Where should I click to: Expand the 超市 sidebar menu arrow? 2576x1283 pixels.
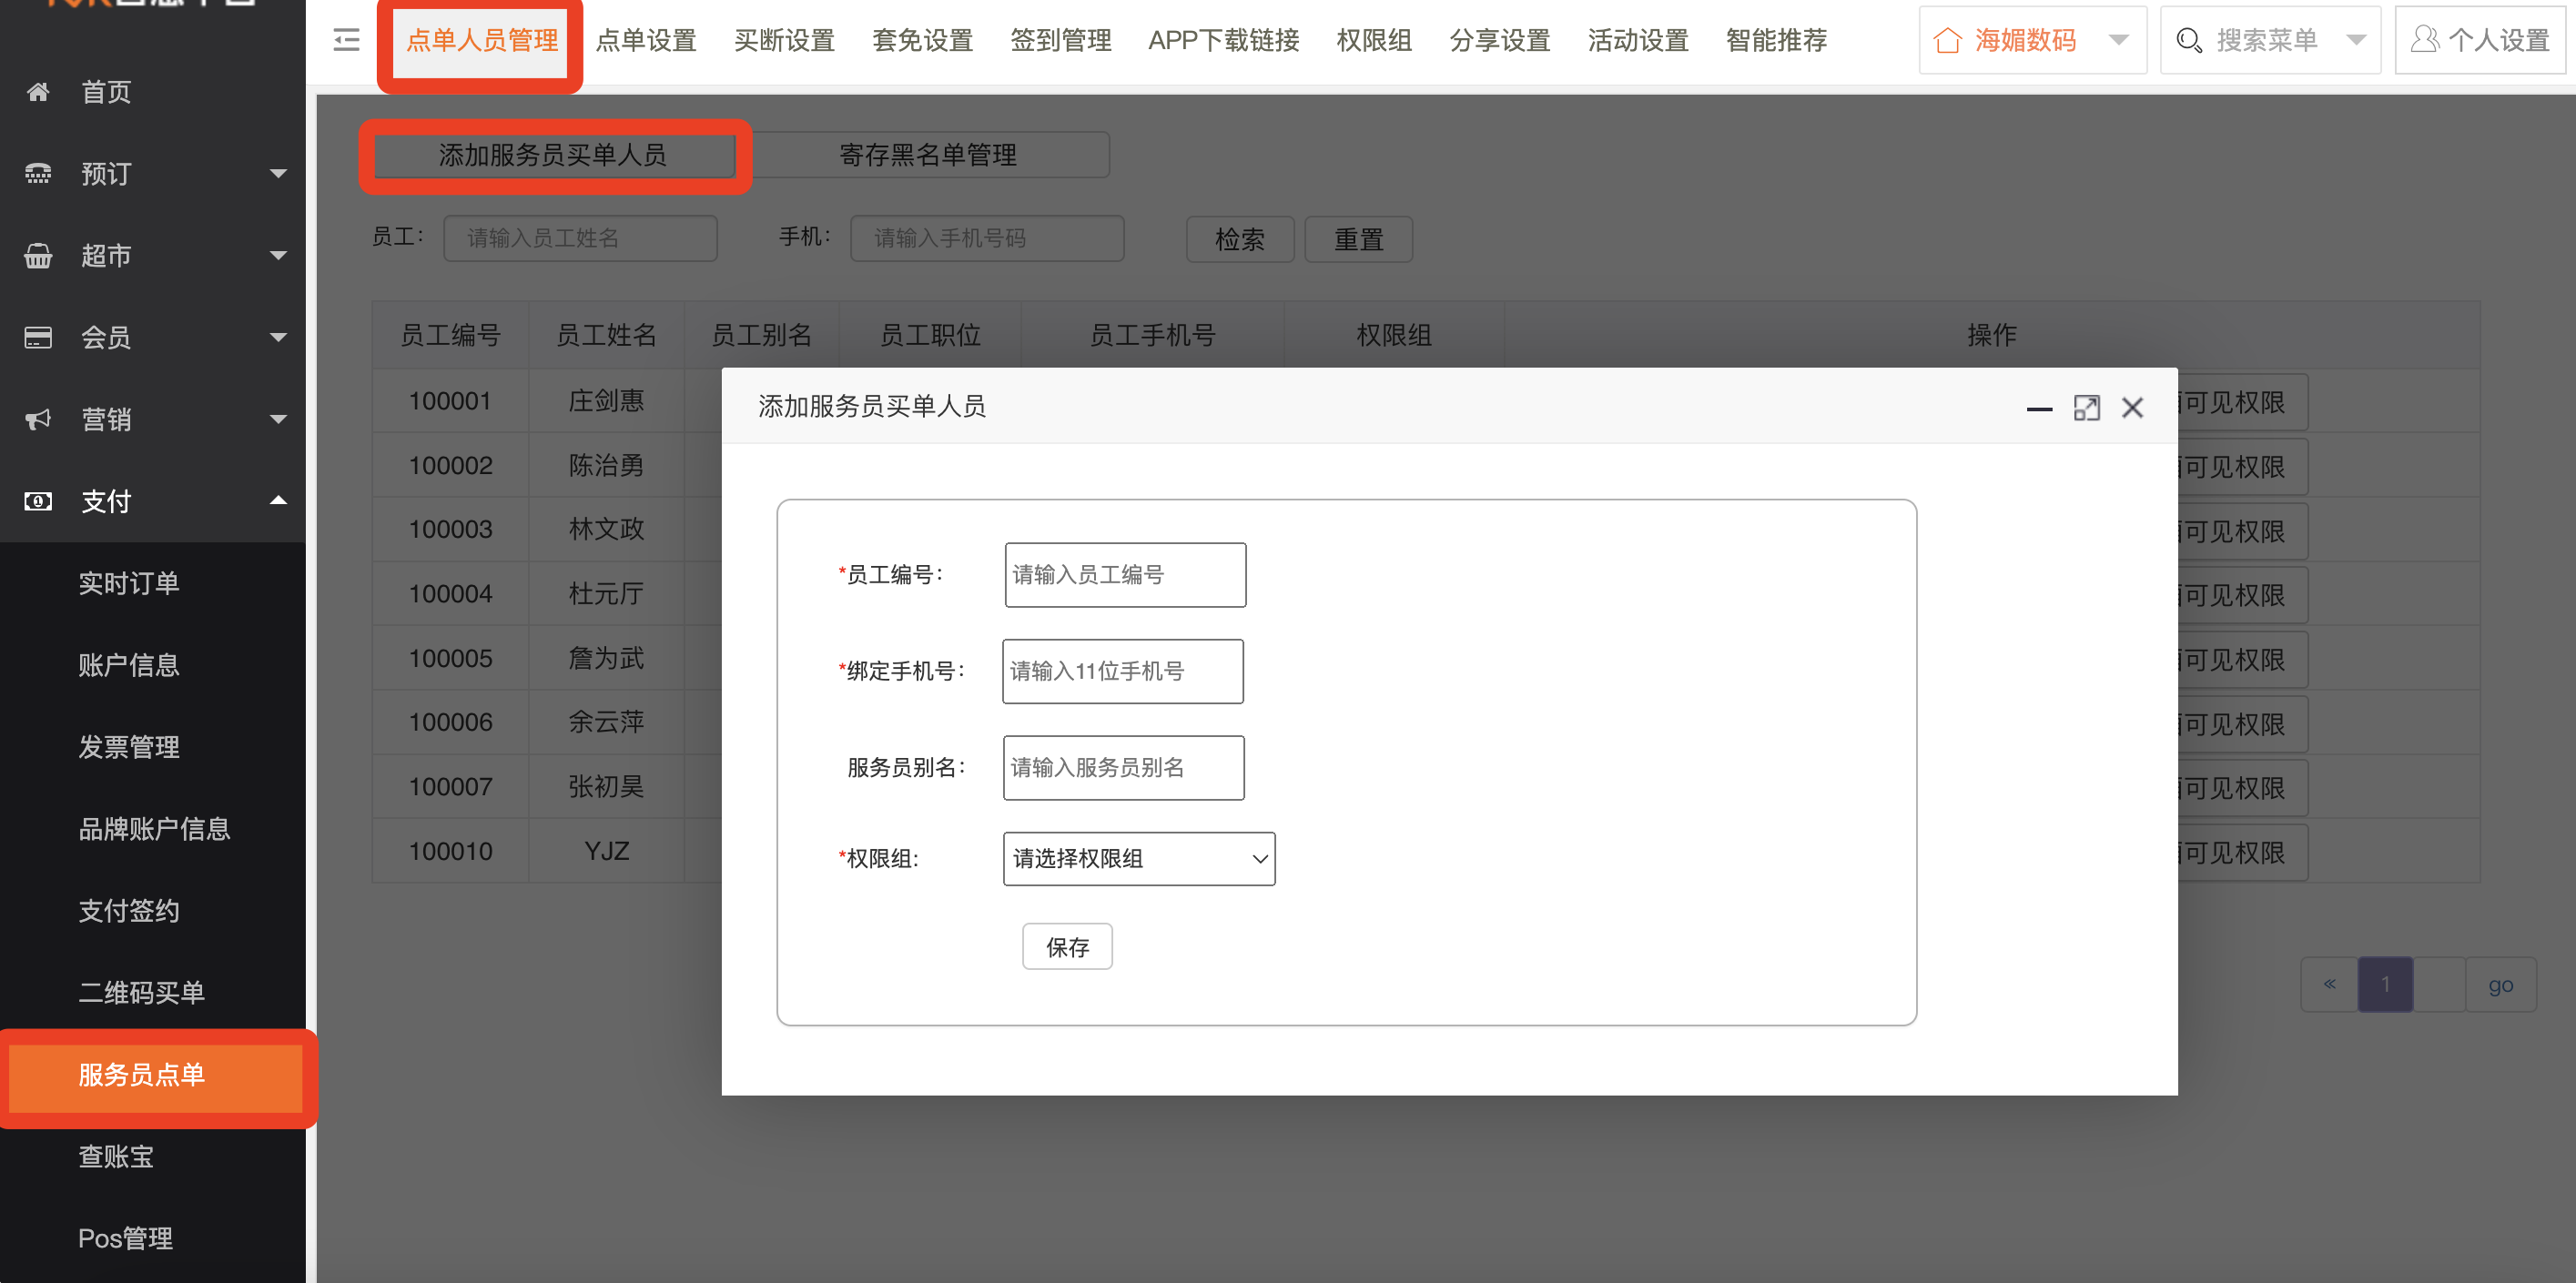pos(279,256)
